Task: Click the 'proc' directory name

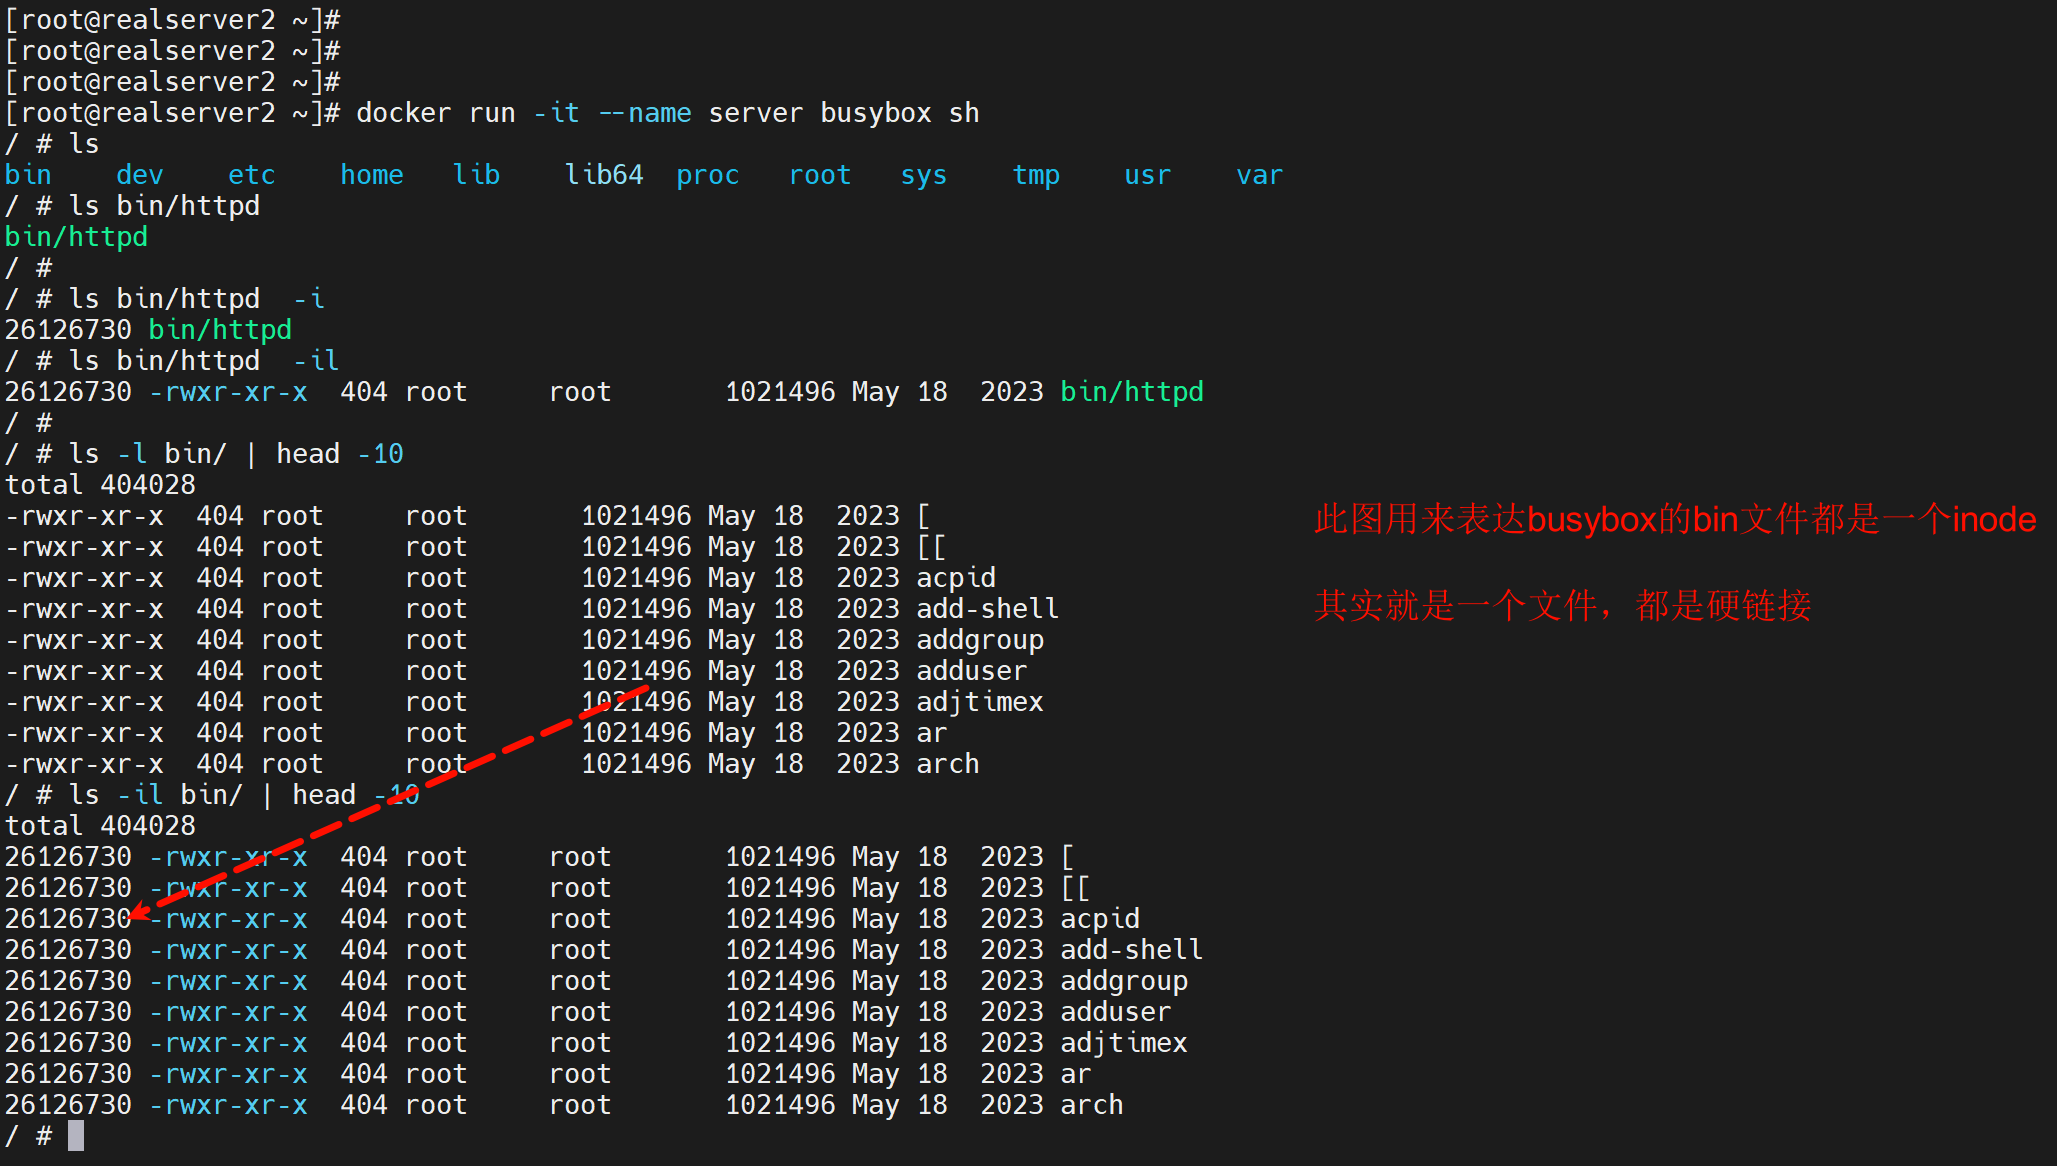Action: (707, 175)
